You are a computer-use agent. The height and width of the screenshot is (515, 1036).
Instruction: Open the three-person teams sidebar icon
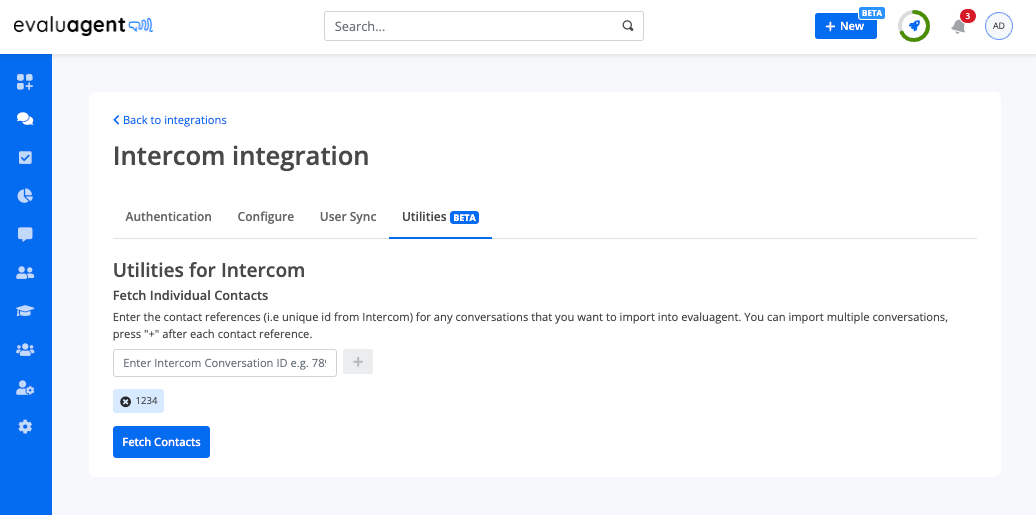25,350
